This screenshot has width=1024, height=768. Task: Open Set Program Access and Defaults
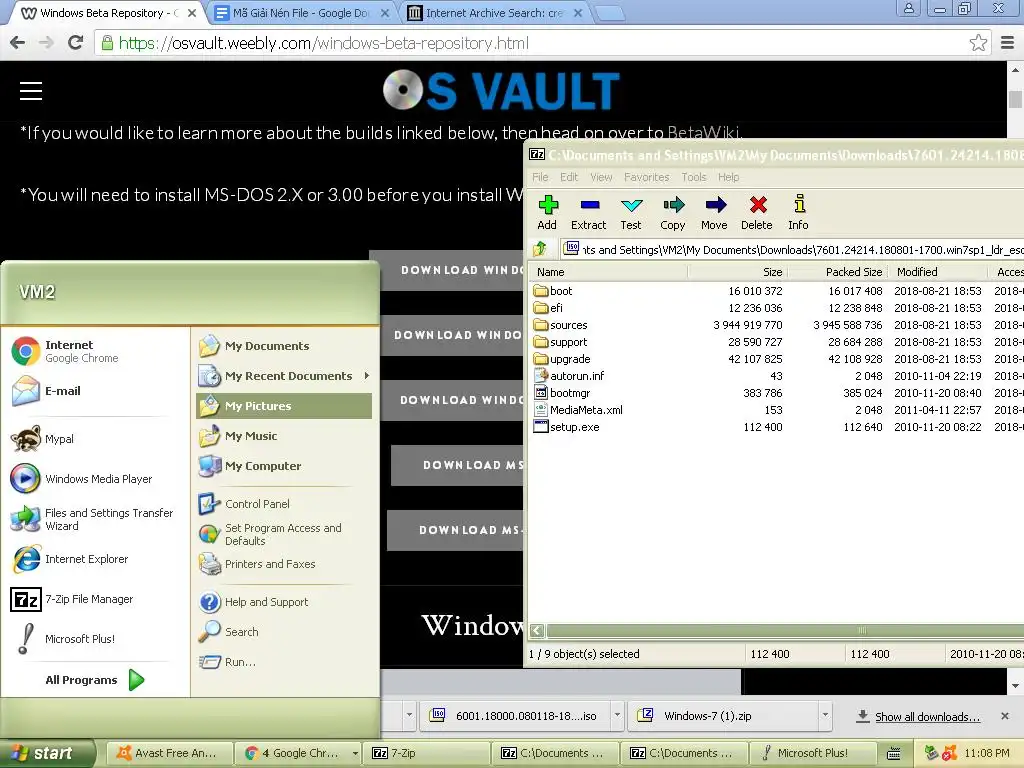click(283, 534)
